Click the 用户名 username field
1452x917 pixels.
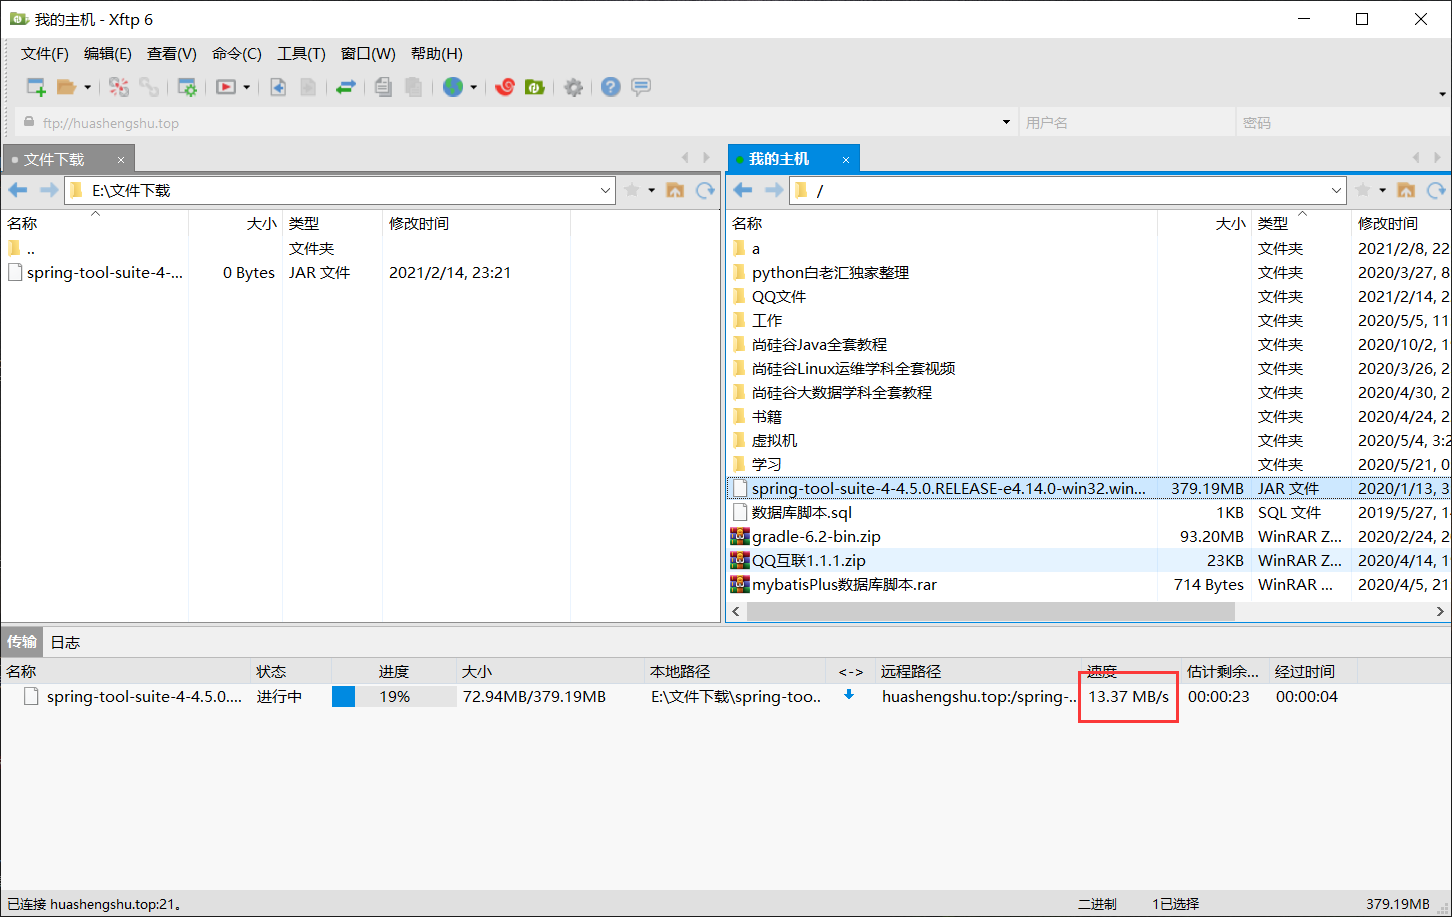click(1126, 123)
